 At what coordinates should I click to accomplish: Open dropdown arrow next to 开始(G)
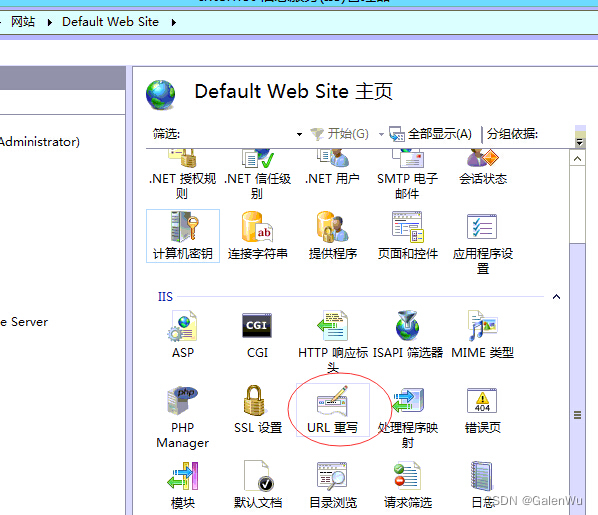[381, 134]
